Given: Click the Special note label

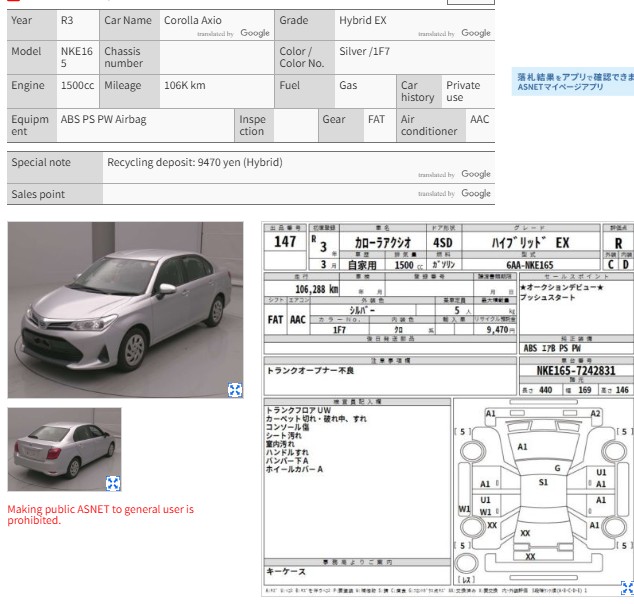Looking at the screenshot, I should [41, 162].
